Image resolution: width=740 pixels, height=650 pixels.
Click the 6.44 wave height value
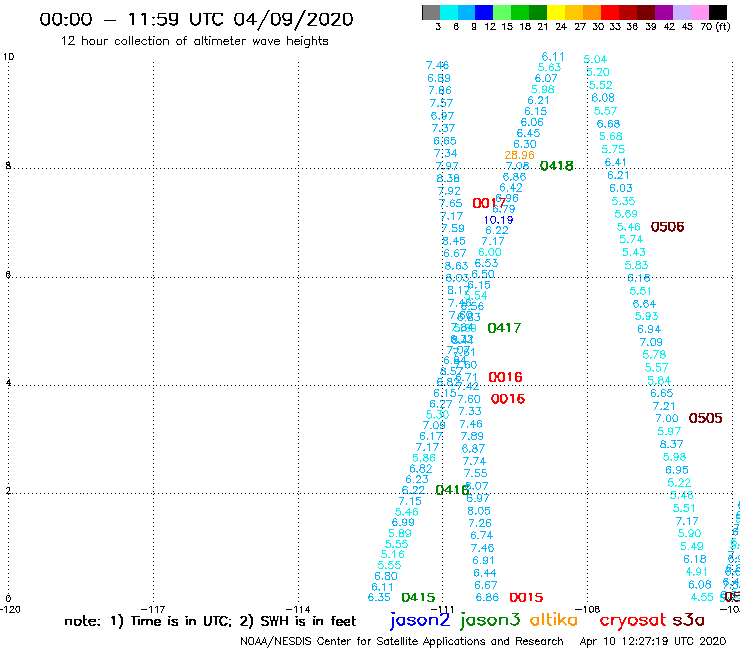485,573
